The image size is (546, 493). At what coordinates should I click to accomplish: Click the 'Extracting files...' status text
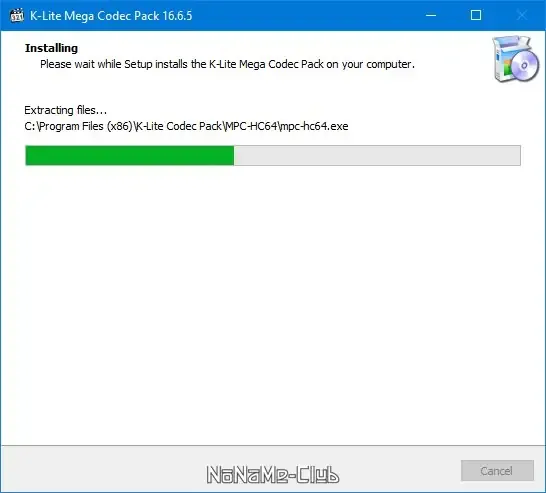coord(65,110)
